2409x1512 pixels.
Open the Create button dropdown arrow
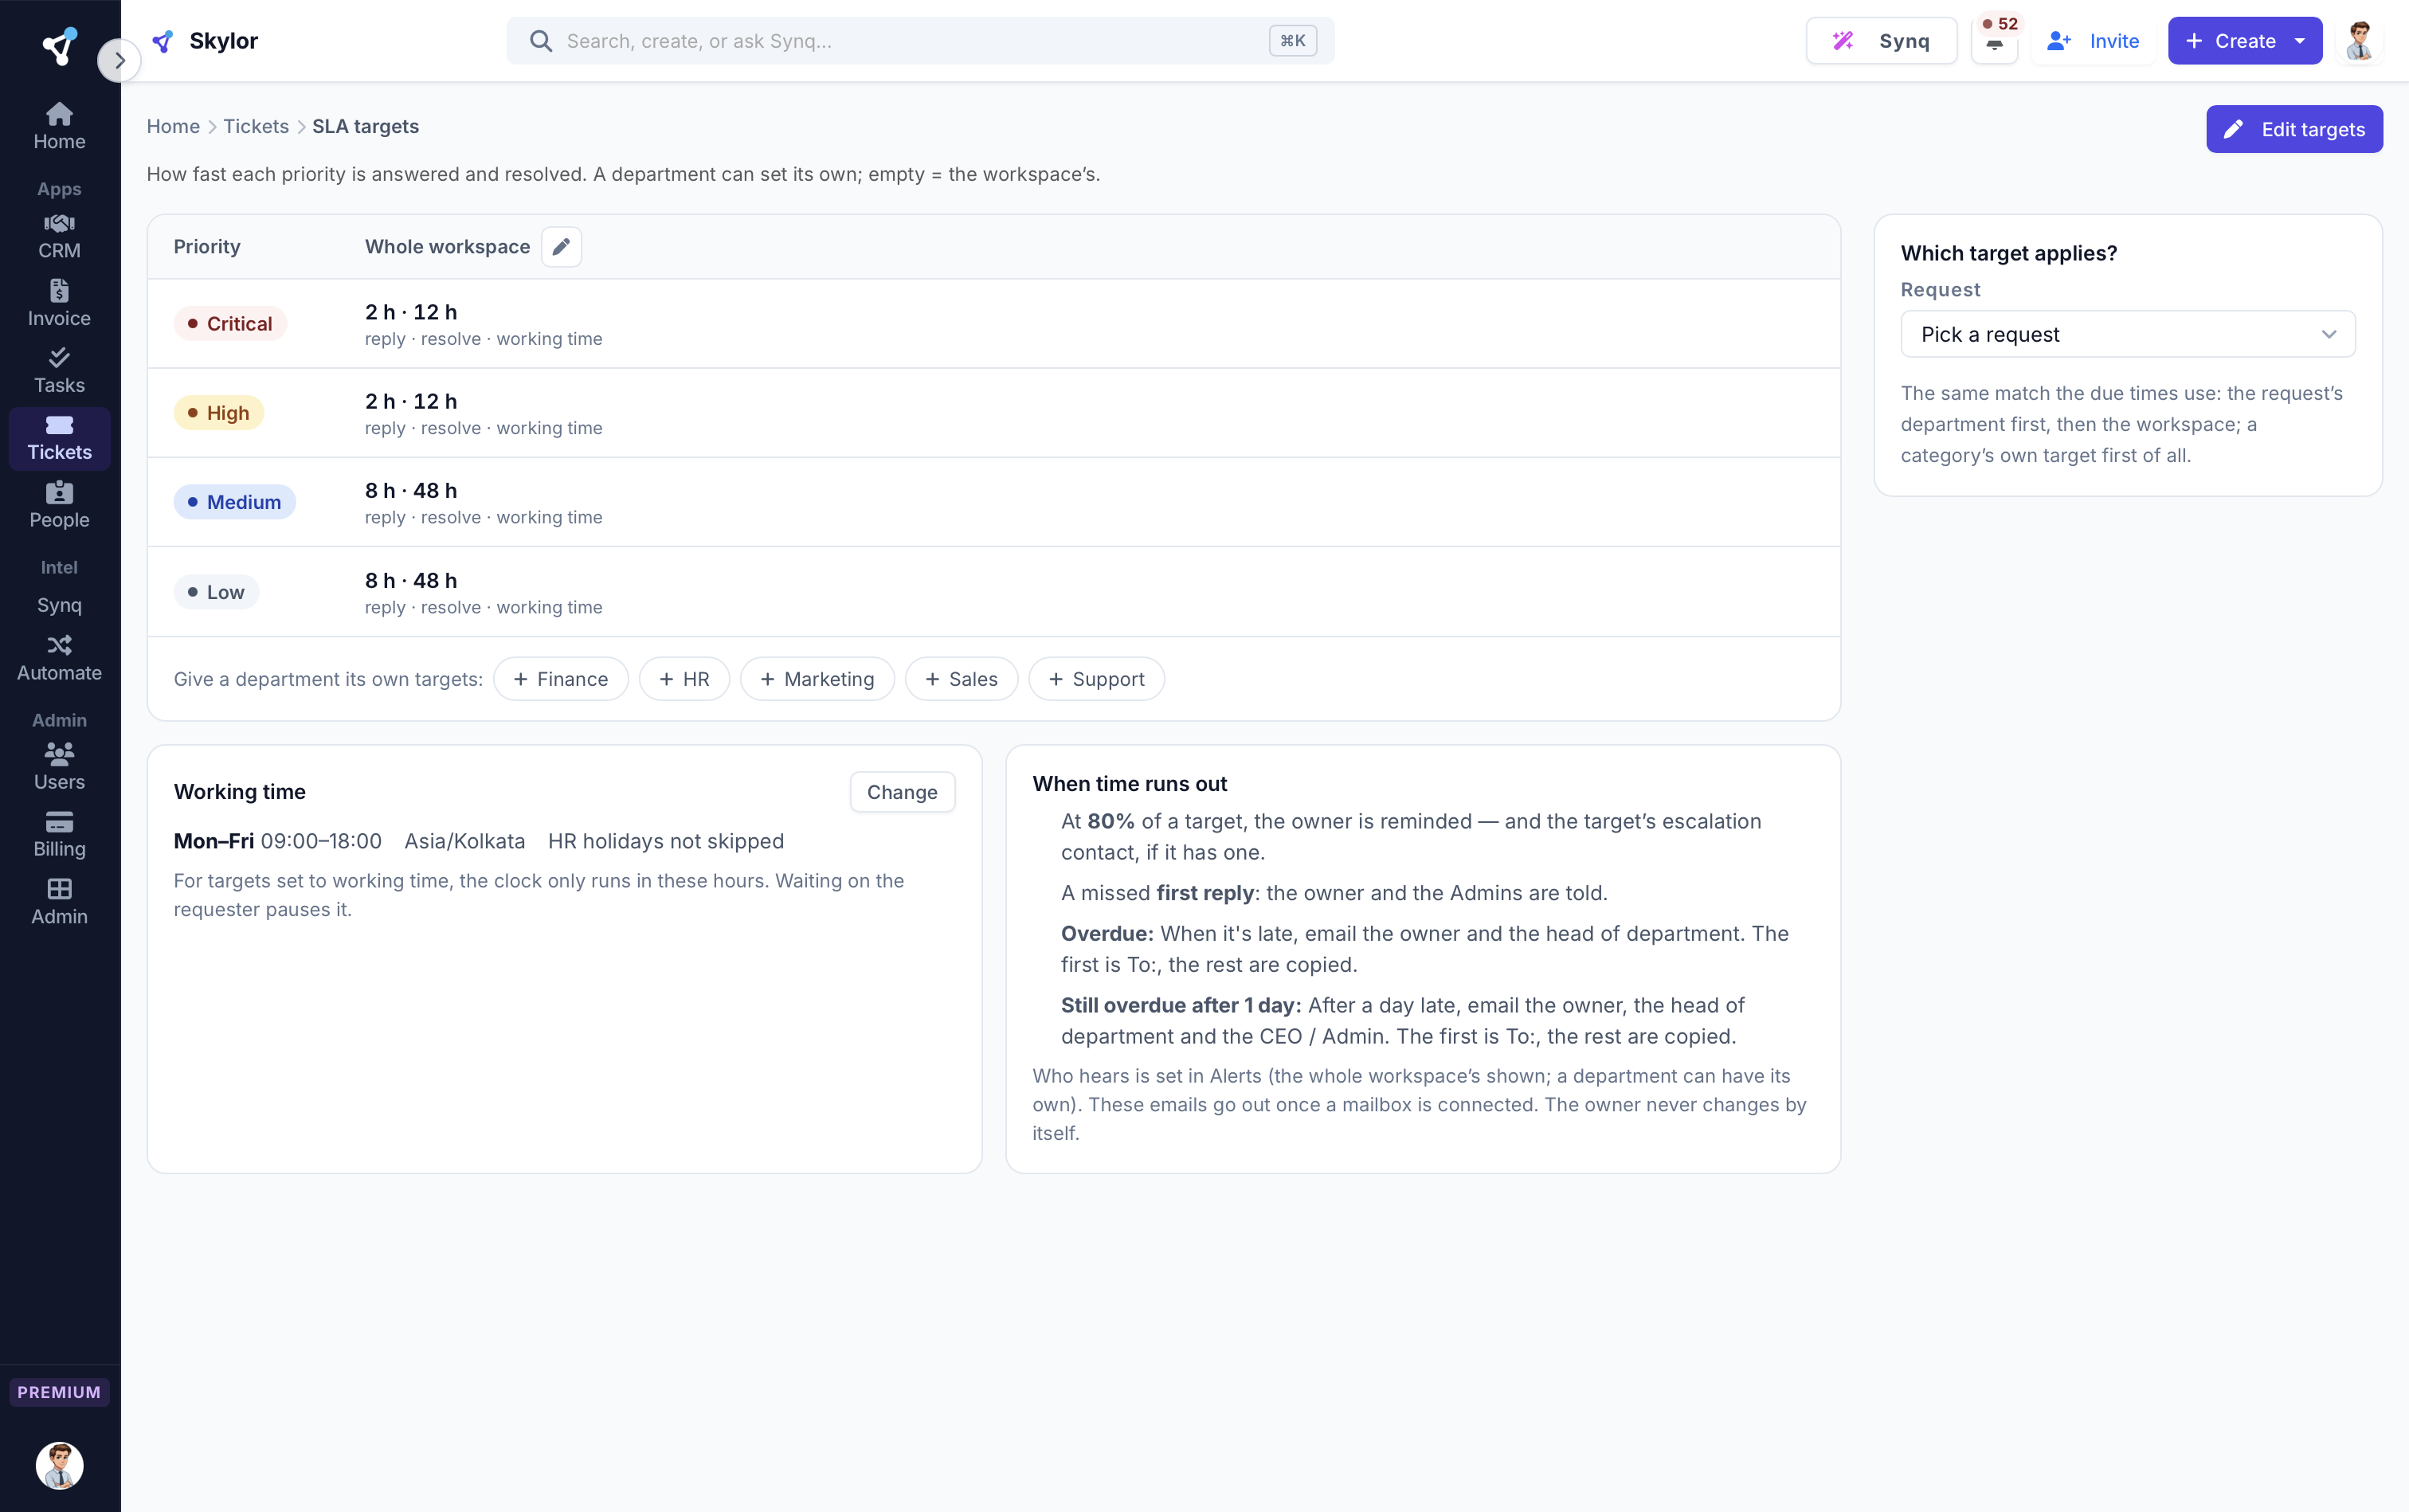point(2300,41)
